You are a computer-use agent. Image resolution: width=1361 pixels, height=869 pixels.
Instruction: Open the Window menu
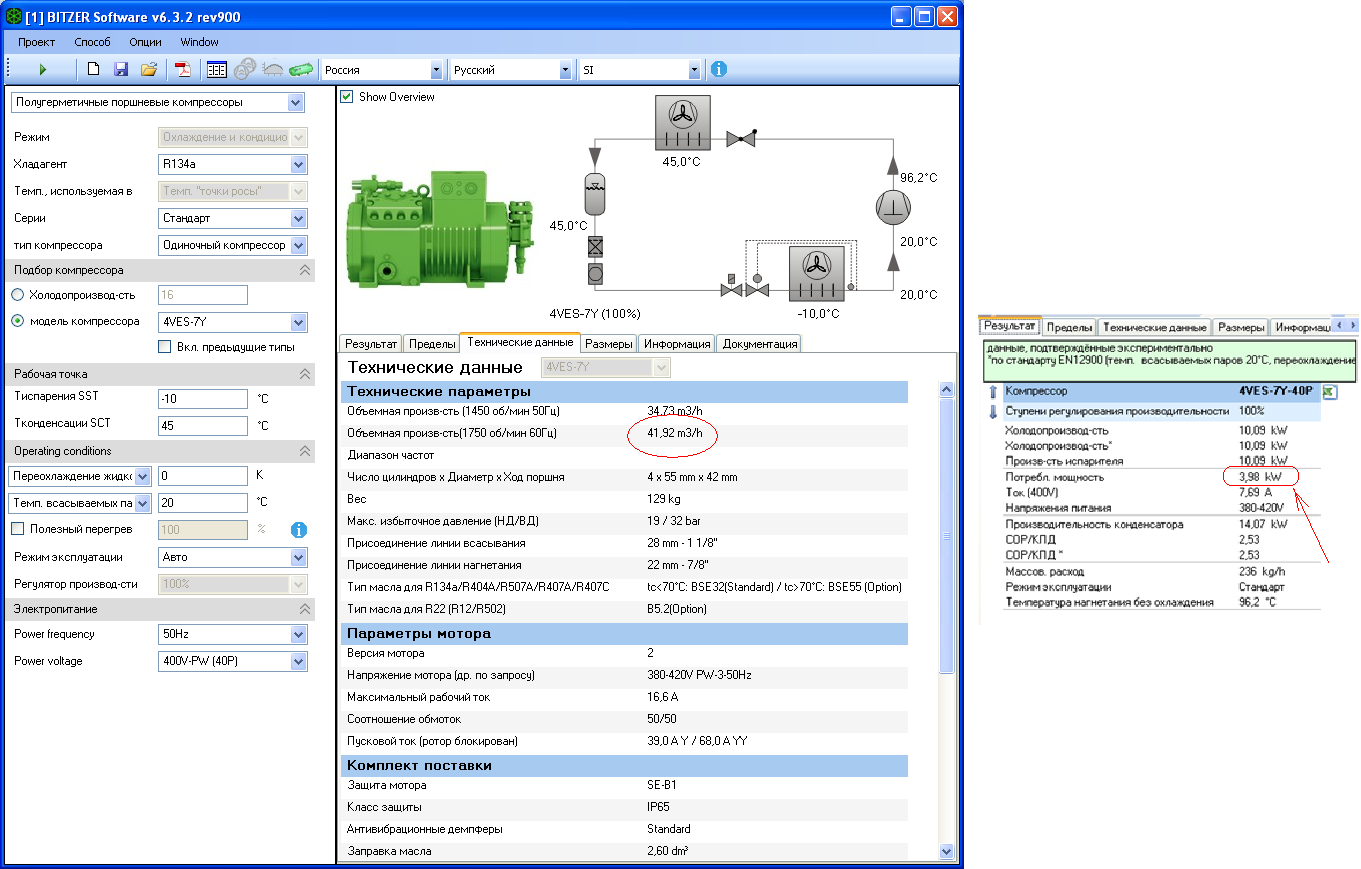pos(200,42)
